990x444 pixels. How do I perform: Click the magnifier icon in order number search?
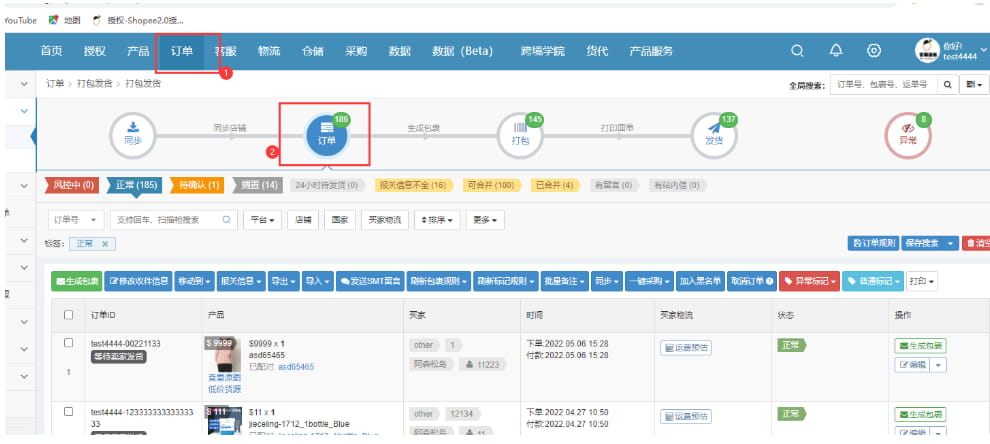[x=227, y=220]
